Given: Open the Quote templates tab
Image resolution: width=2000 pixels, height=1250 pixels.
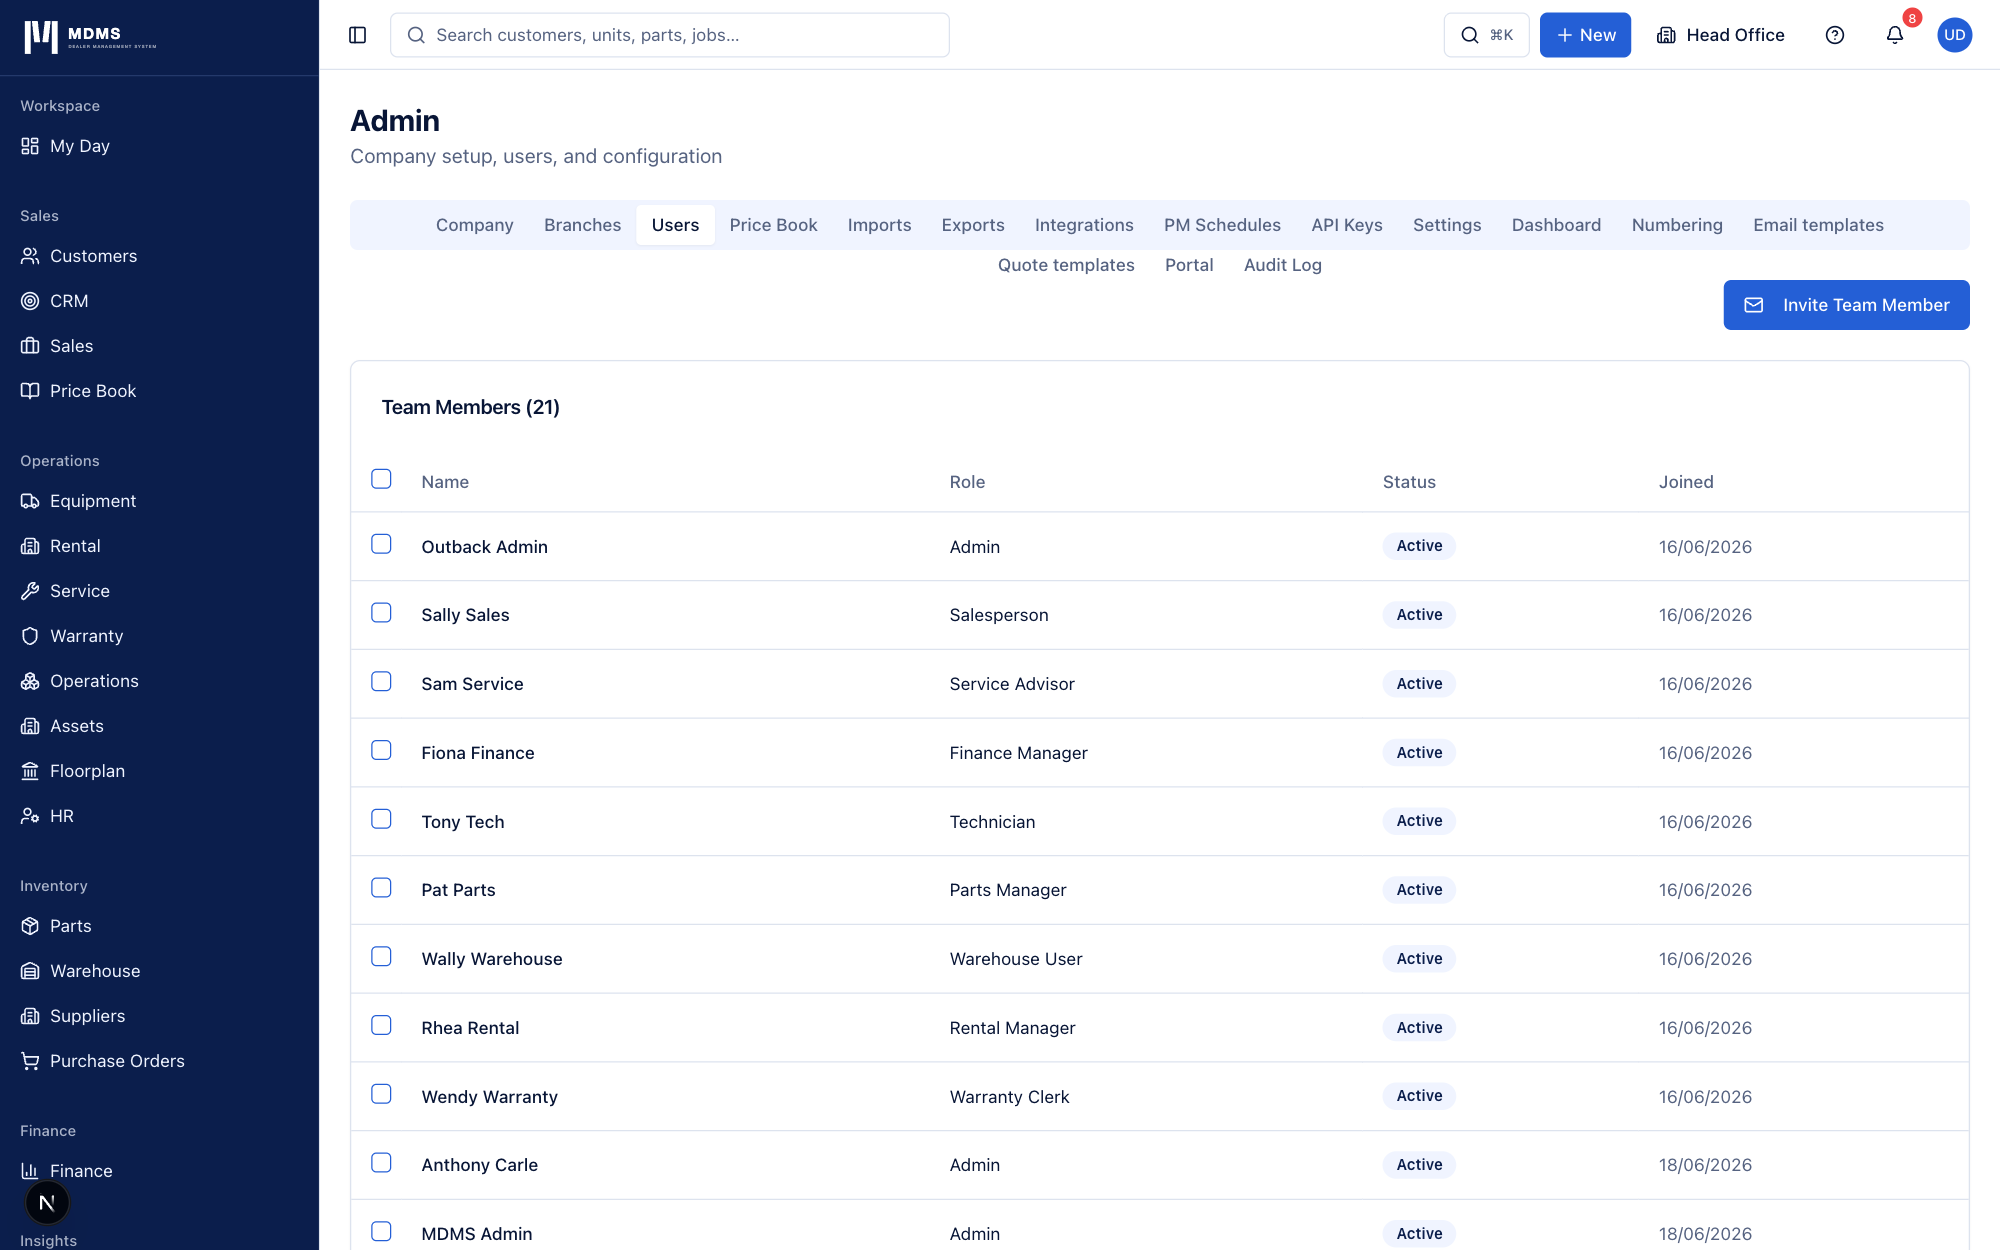Looking at the screenshot, I should tap(1066, 265).
